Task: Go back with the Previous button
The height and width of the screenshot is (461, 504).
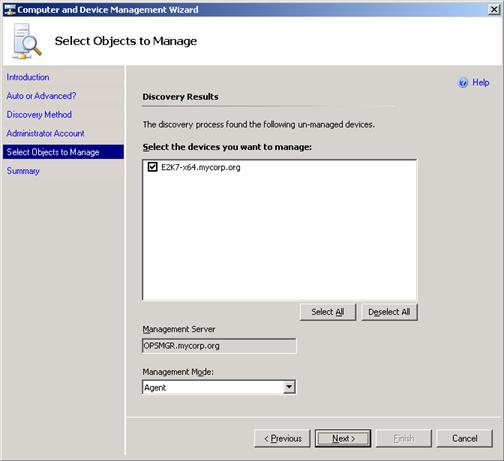Action: point(282,438)
